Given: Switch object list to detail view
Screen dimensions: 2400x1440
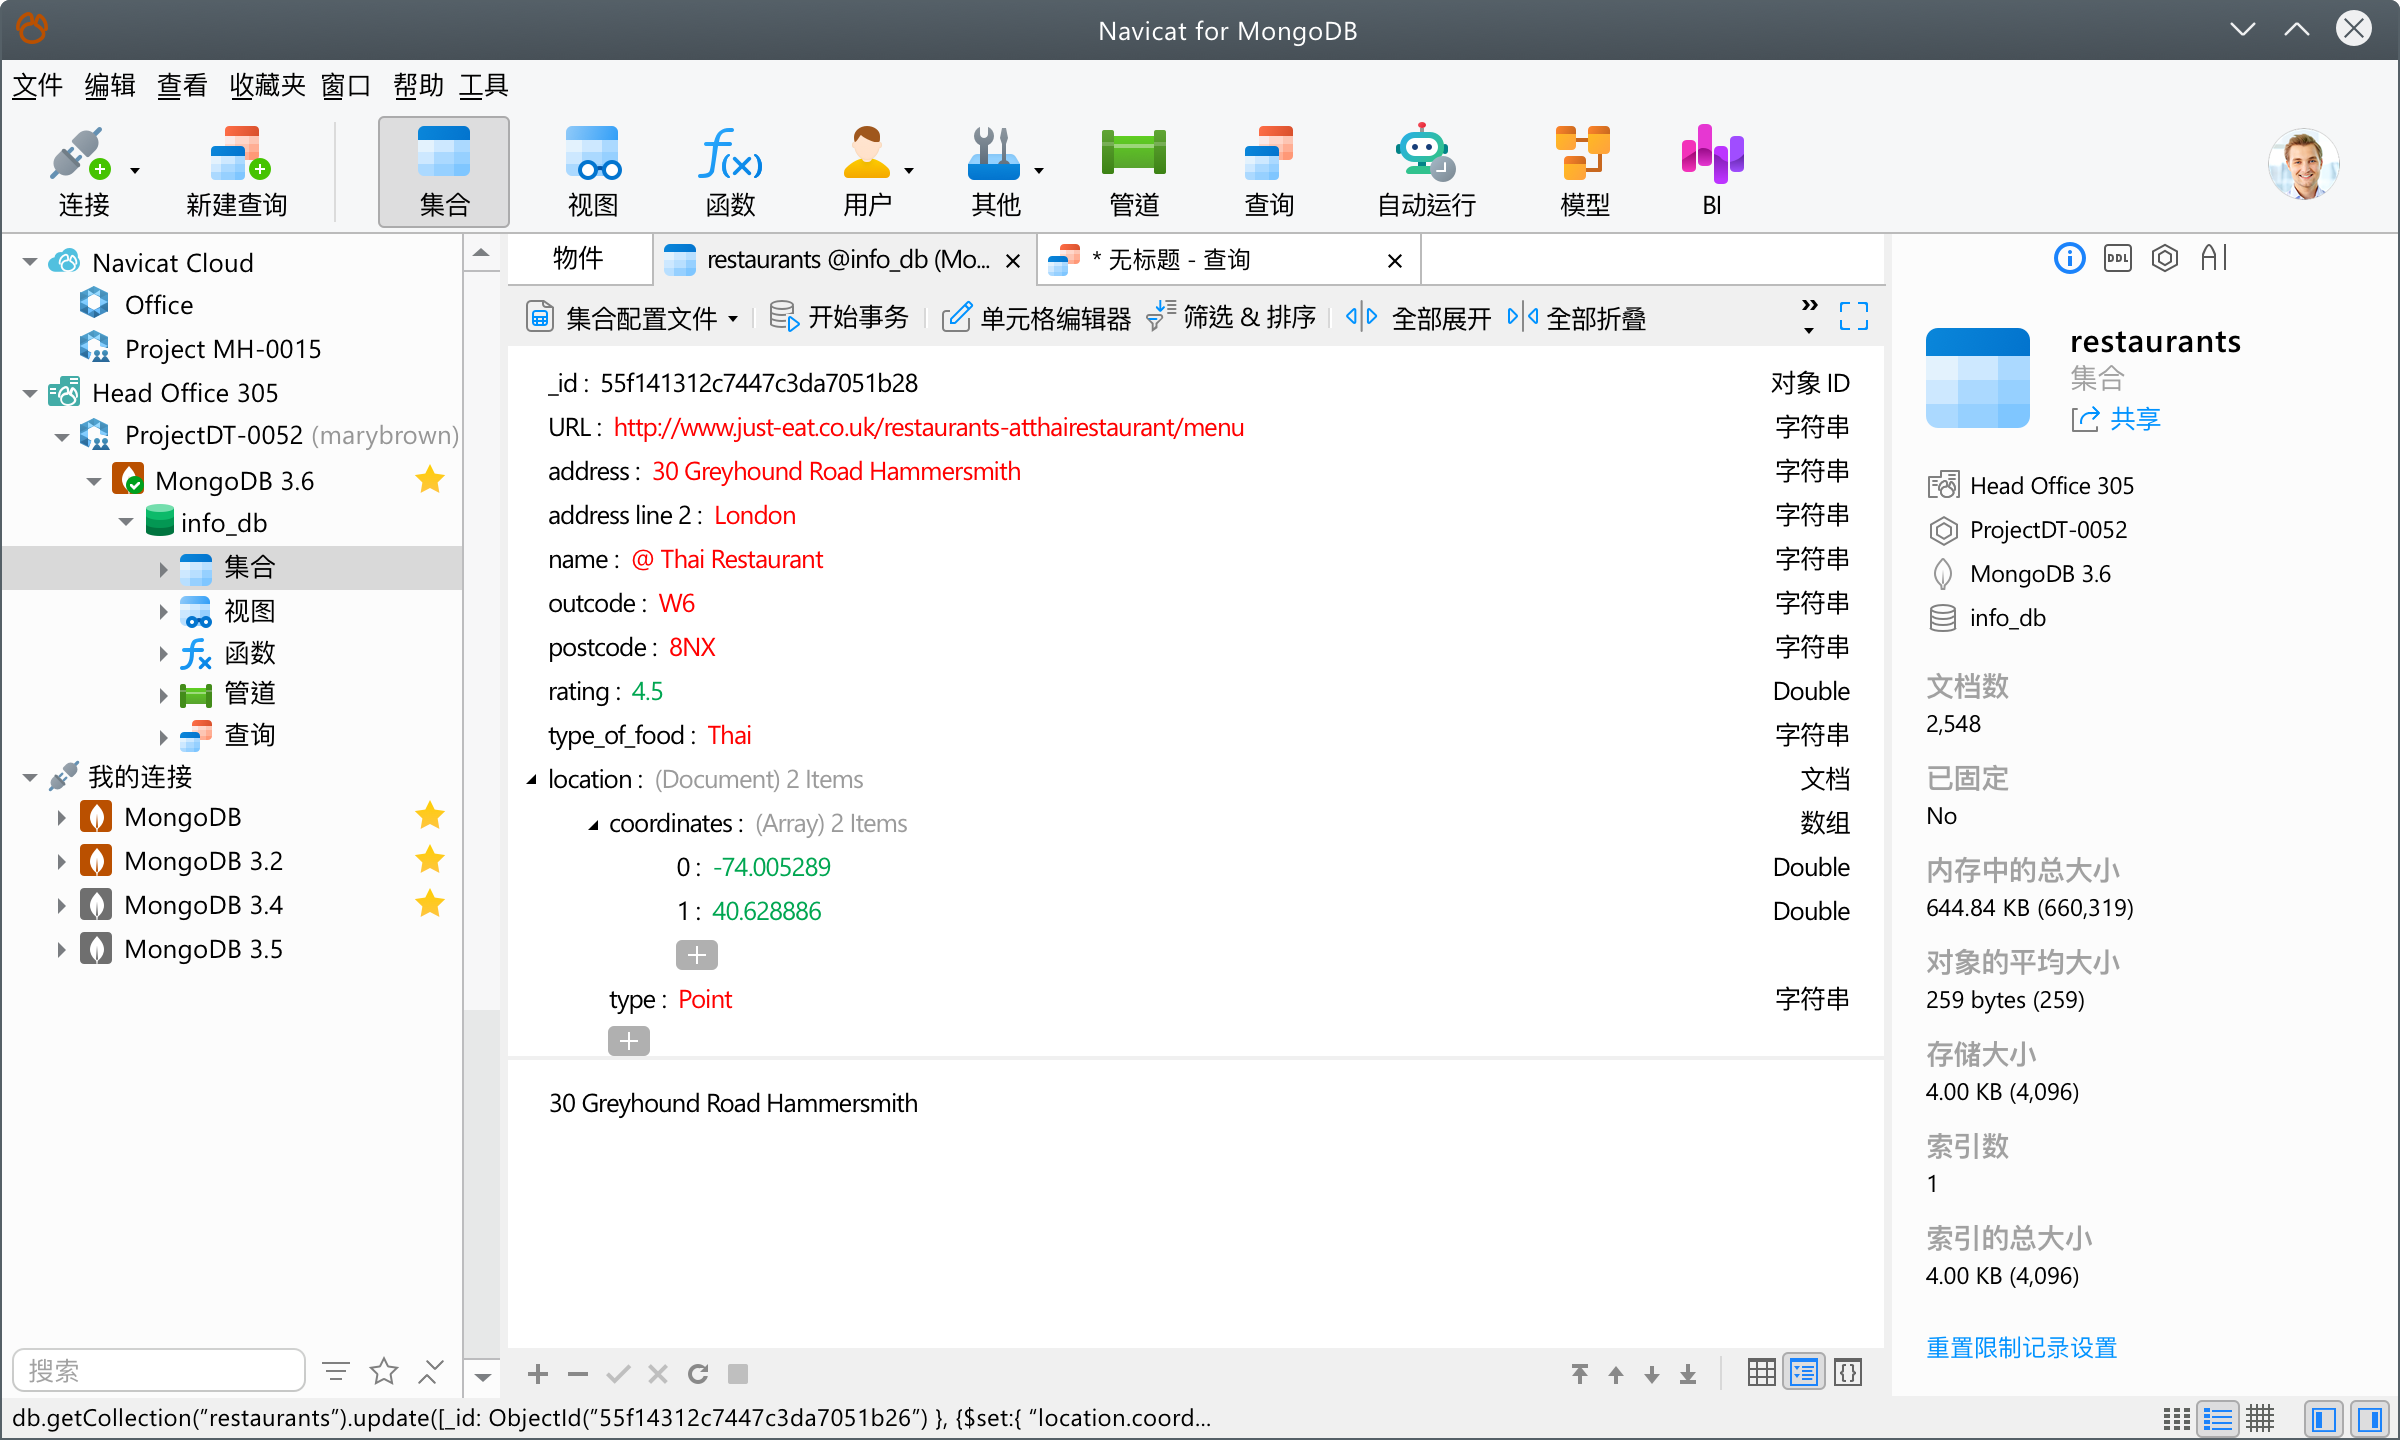Looking at the screenshot, I should tap(2260, 1419).
